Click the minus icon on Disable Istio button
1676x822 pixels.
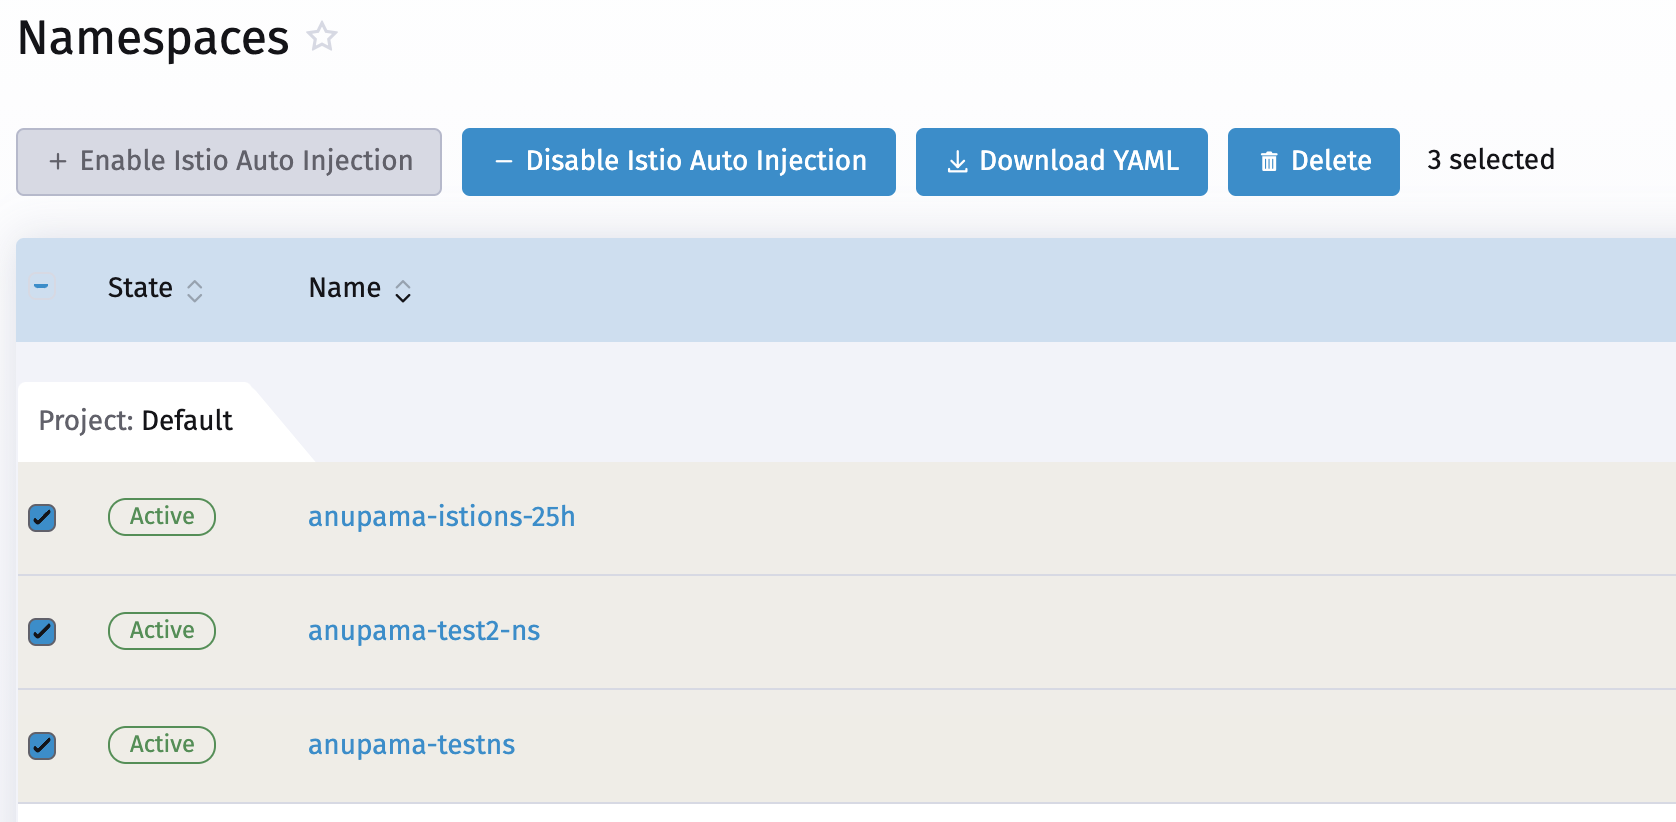tap(504, 161)
